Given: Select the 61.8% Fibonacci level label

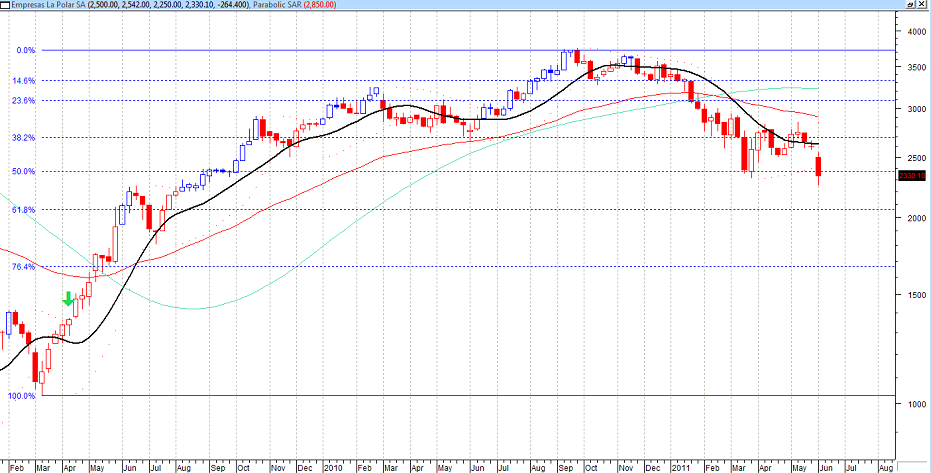Looking at the screenshot, I should 24,210.
